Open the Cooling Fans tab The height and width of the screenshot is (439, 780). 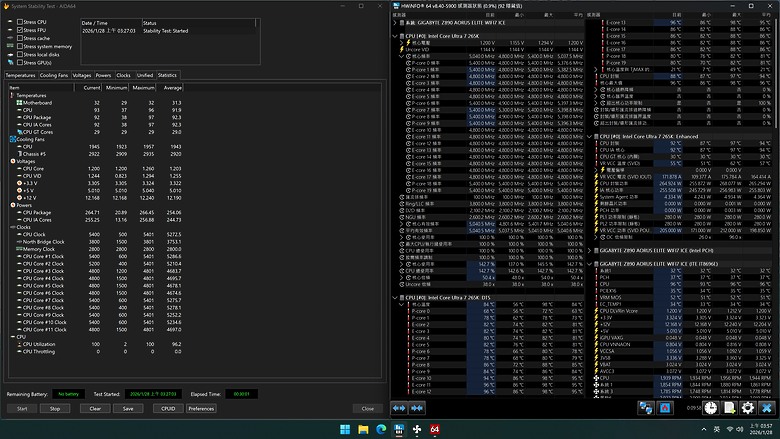54,75
